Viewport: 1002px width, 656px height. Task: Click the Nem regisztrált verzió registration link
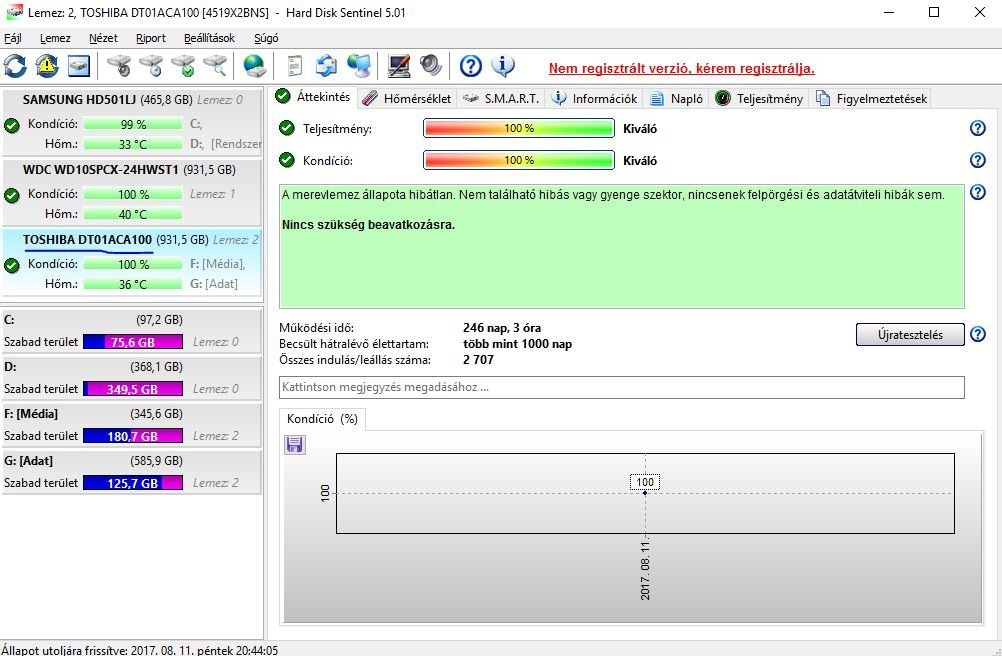pos(681,68)
